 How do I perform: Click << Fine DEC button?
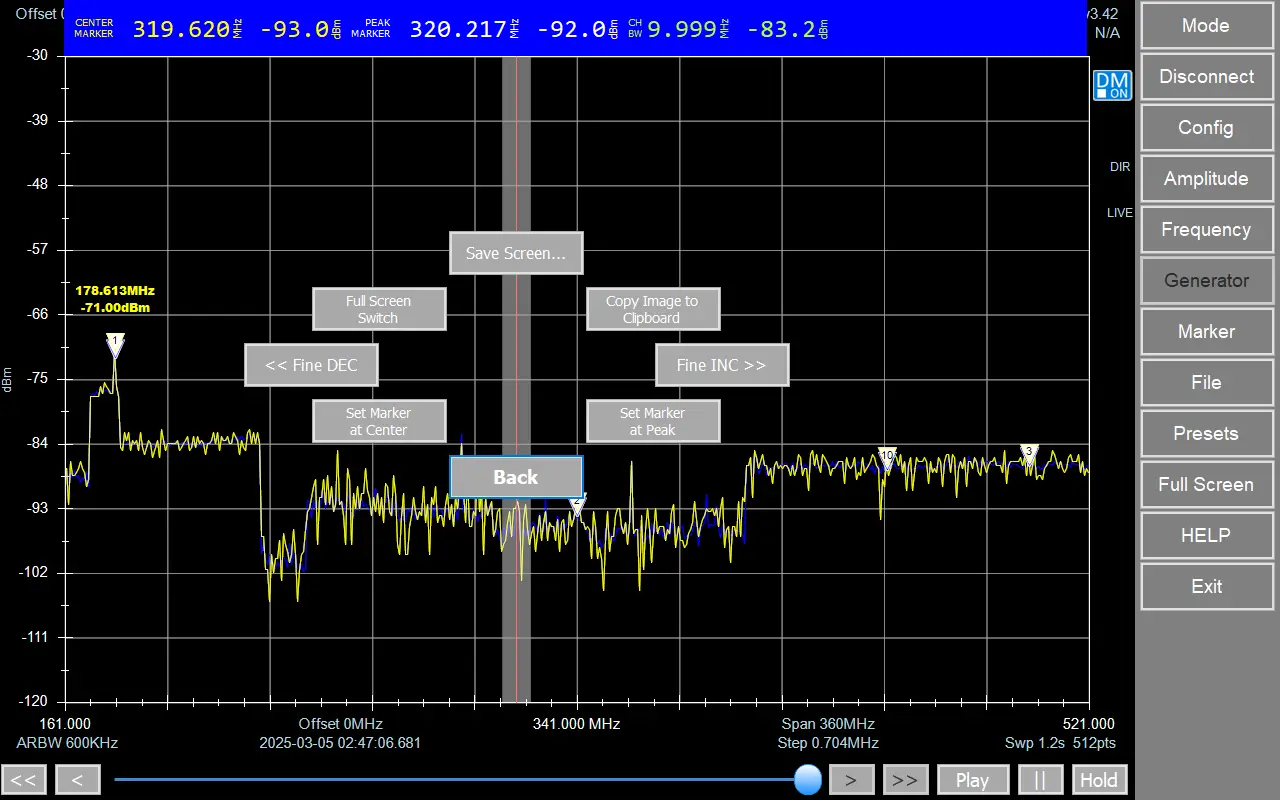point(311,365)
